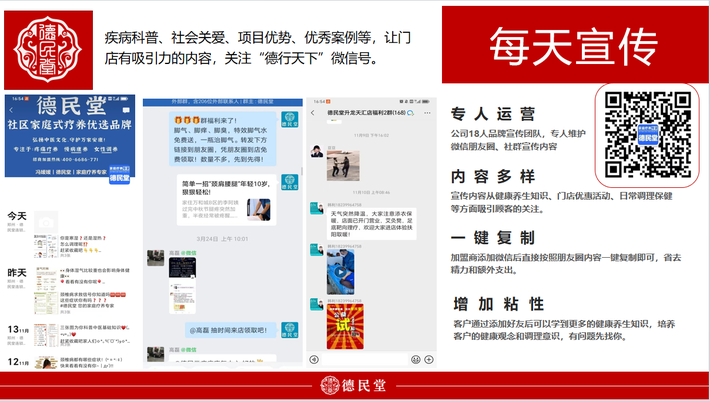The height and width of the screenshot is (401, 710).
Task: Open the first 昨天 moment post thumbnail
Action: [x=46, y=278]
